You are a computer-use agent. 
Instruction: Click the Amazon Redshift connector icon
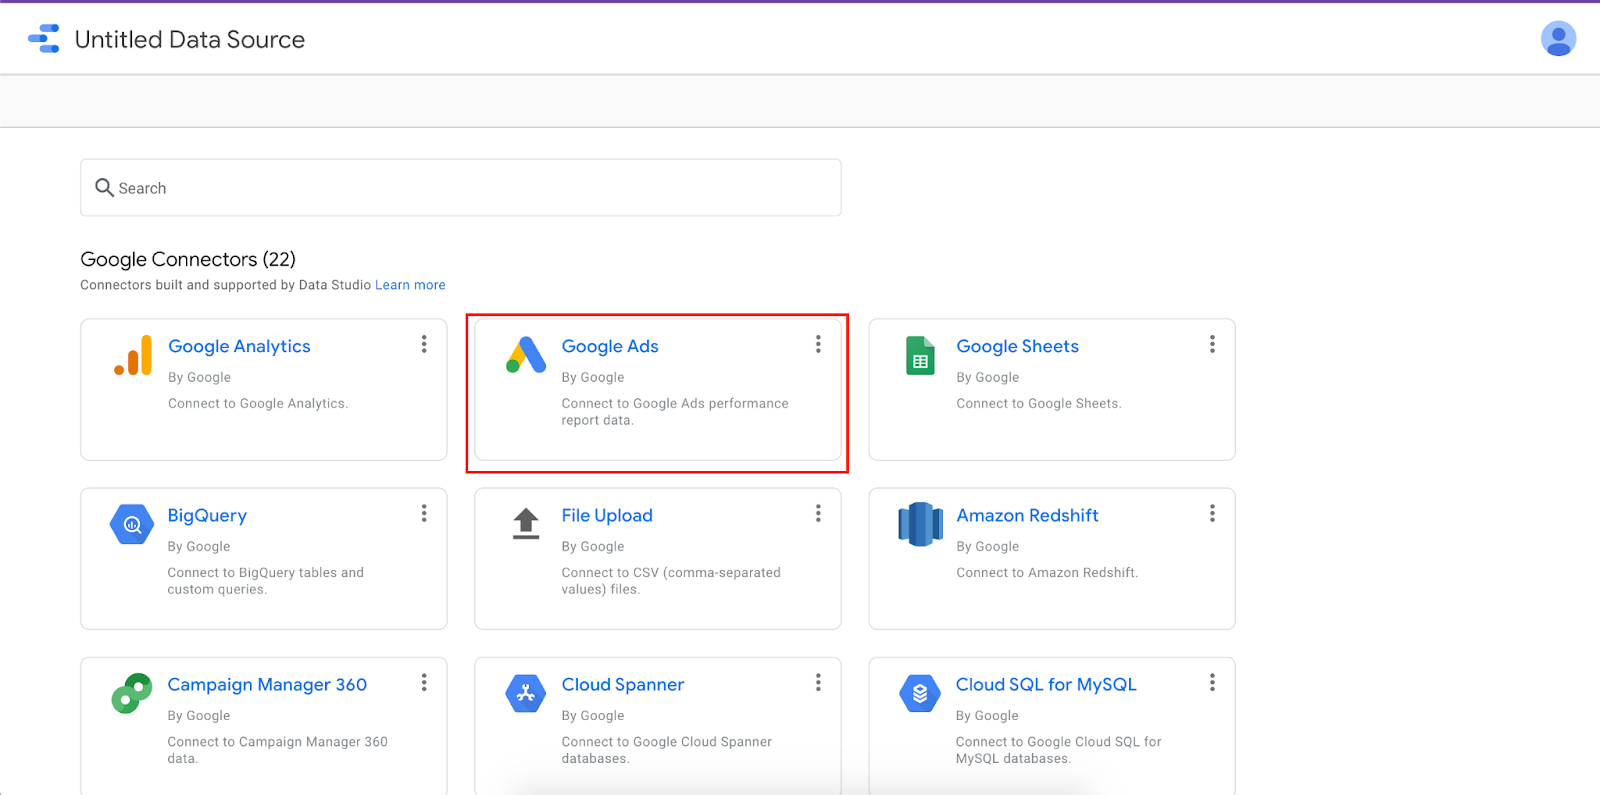[x=920, y=524]
